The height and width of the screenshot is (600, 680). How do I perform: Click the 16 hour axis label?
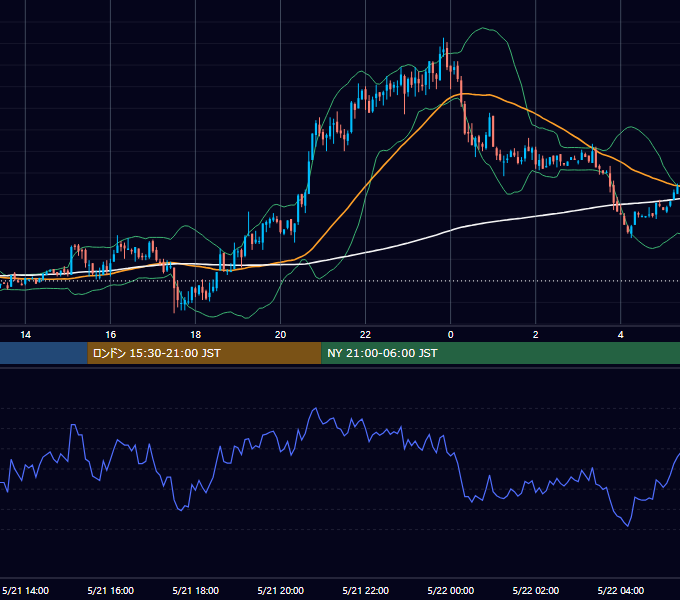(x=111, y=335)
